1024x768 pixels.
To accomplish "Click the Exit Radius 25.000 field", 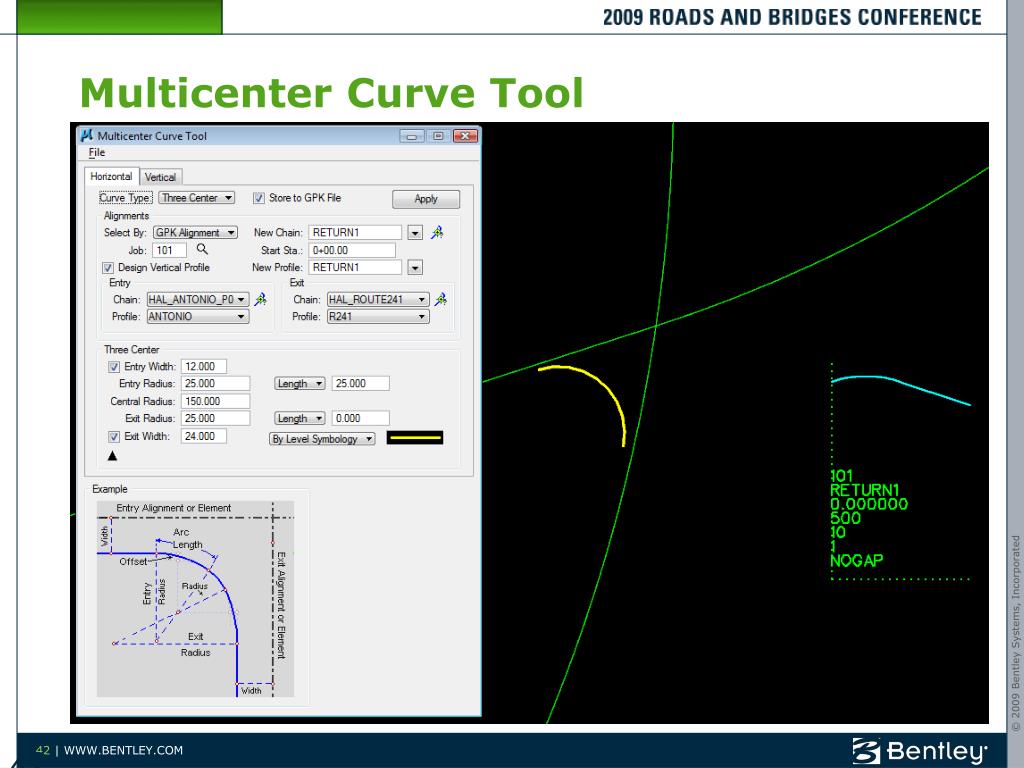I will 216,418.
